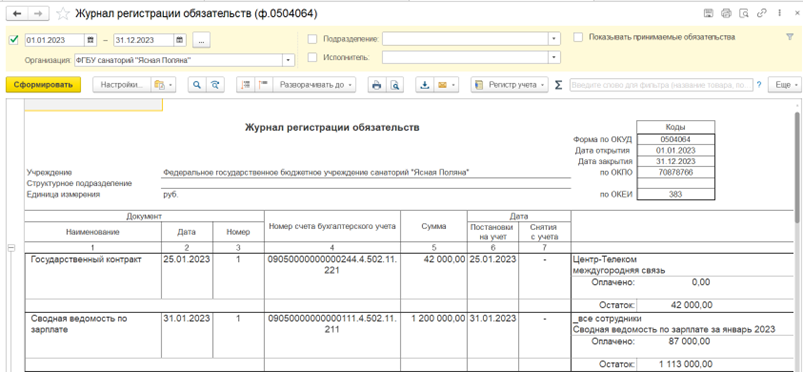Click the cancel search icon next to Find
Viewport: 803px width, 372px height.
pyautogui.click(x=215, y=86)
